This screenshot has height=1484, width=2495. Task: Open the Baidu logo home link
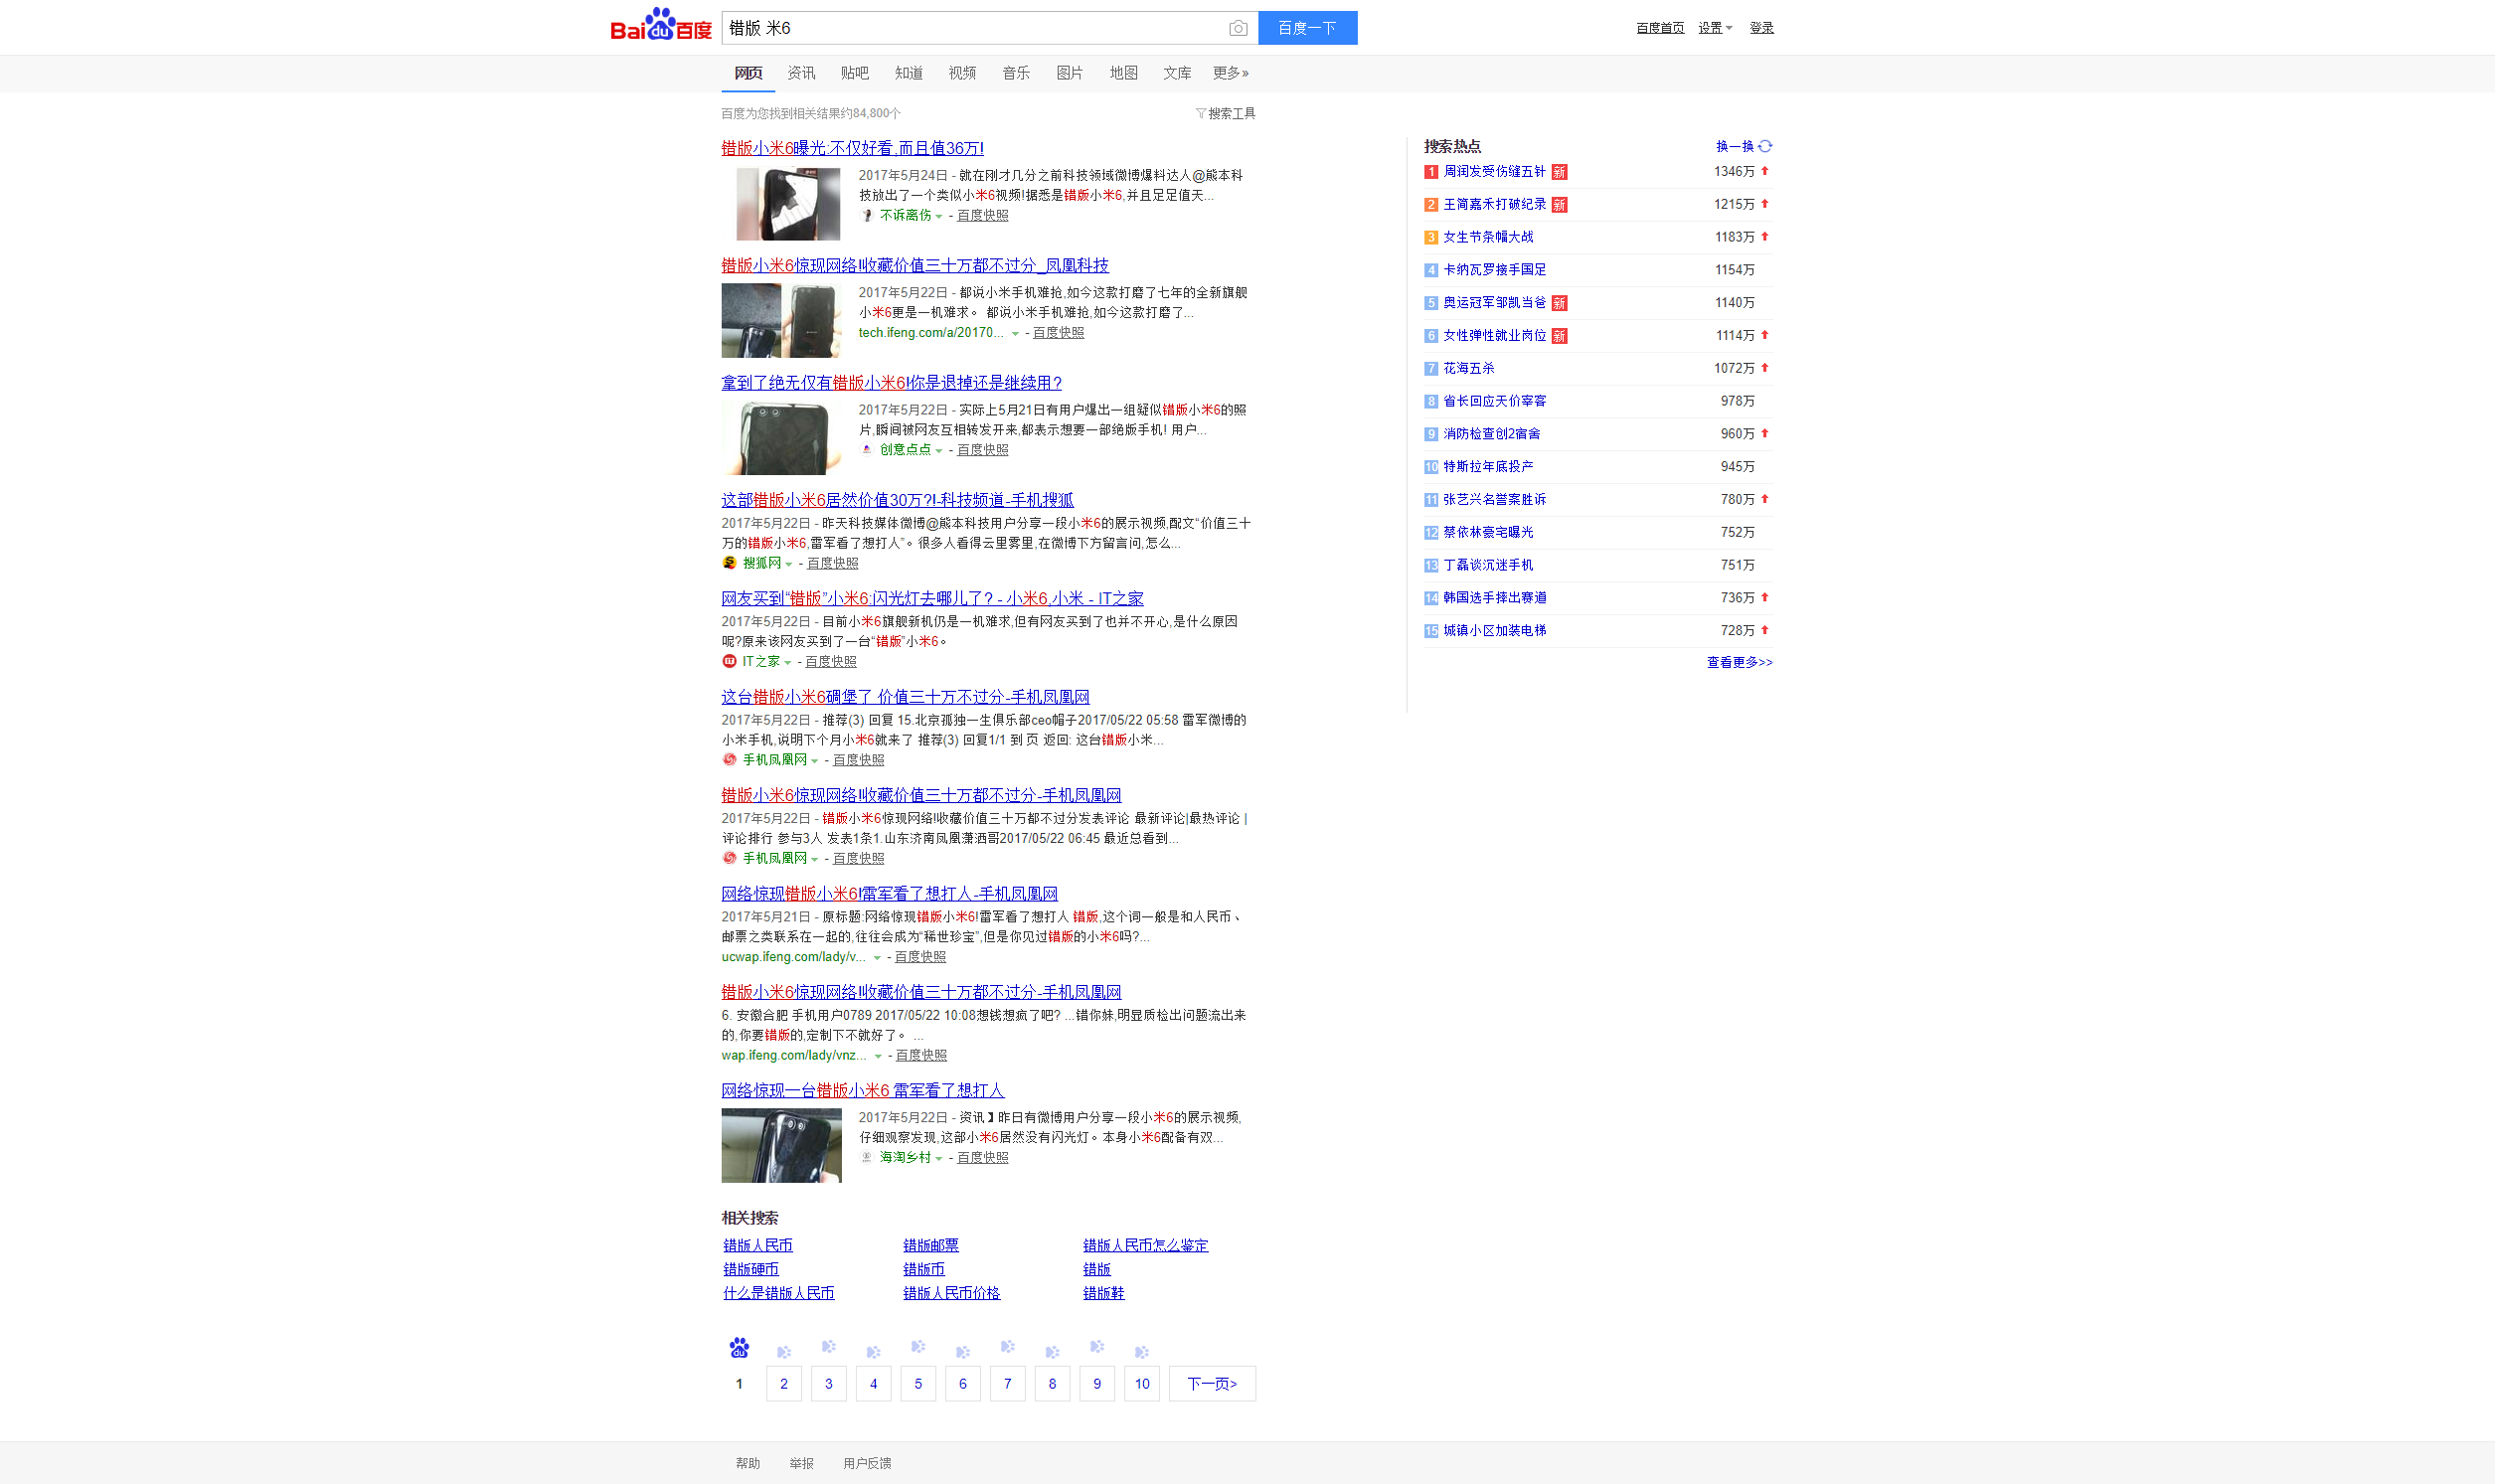(661, 25)
